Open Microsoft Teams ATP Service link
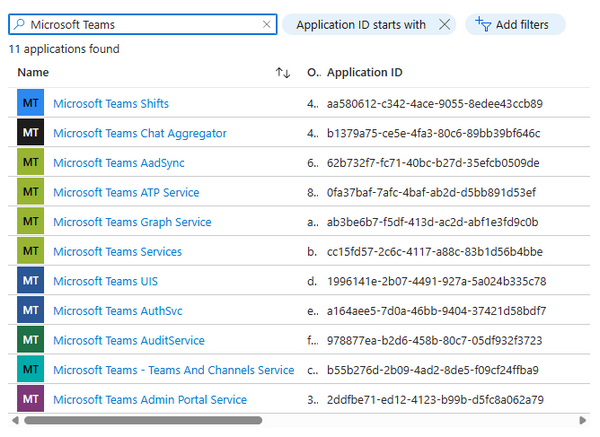 [126, 192]
